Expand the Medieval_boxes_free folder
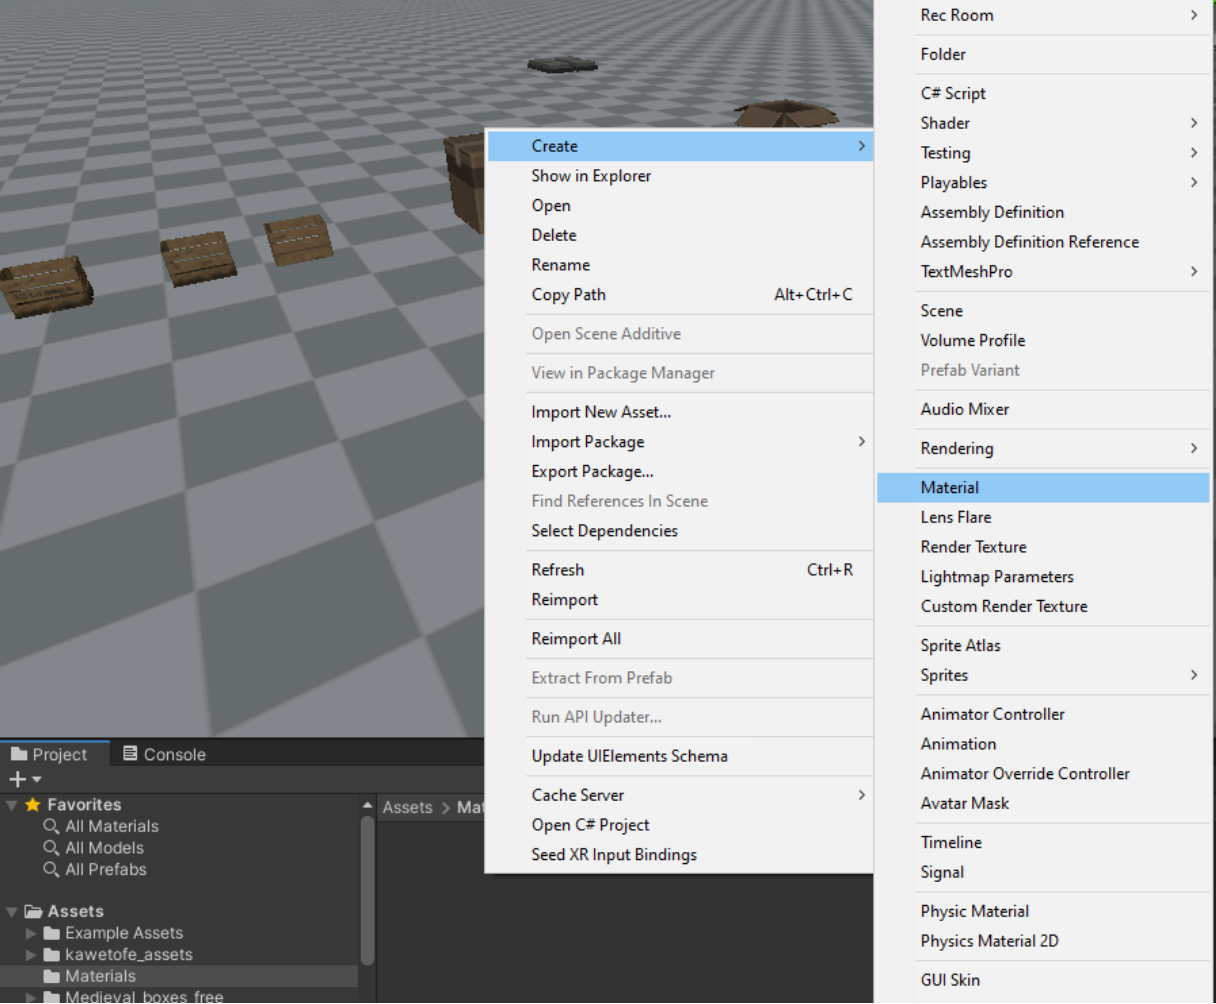 pyautogui.click(x=31, y=996)
